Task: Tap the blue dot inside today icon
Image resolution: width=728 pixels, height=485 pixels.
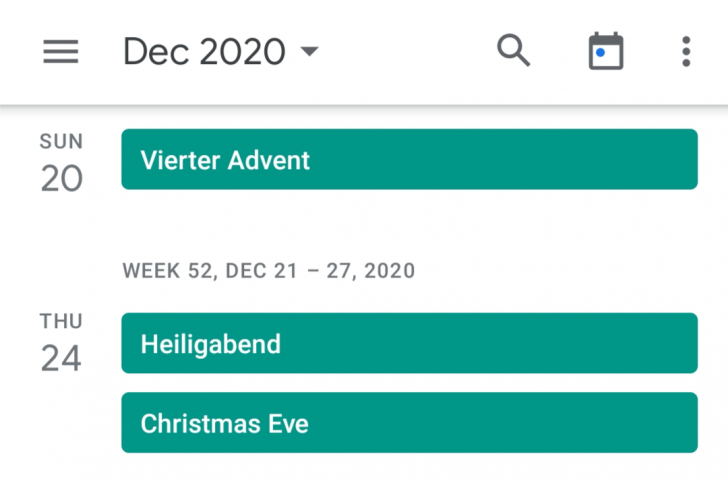Action: pos(600,52)
